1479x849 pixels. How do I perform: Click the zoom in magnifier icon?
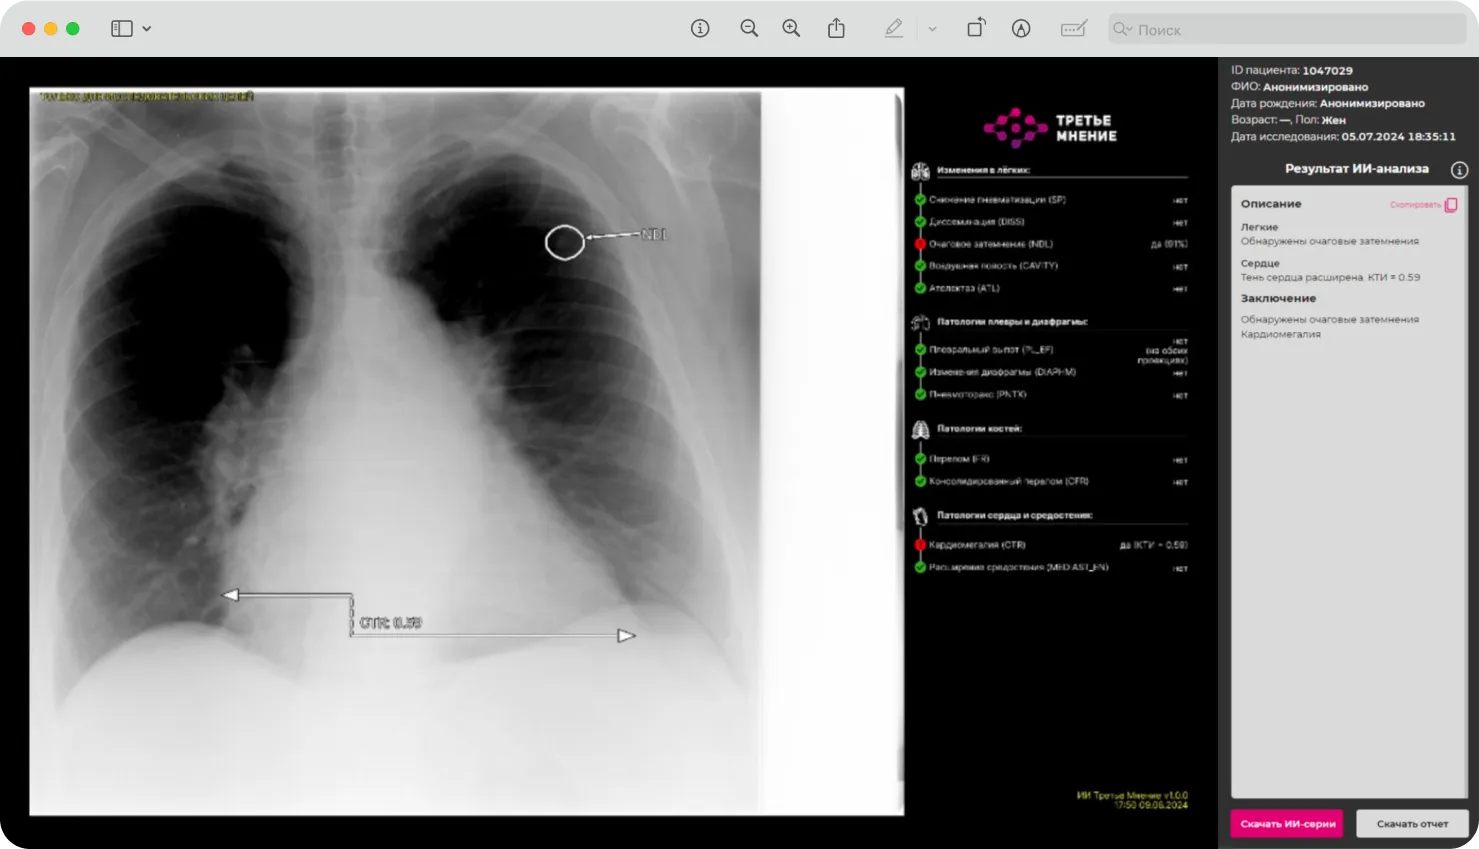791,29
